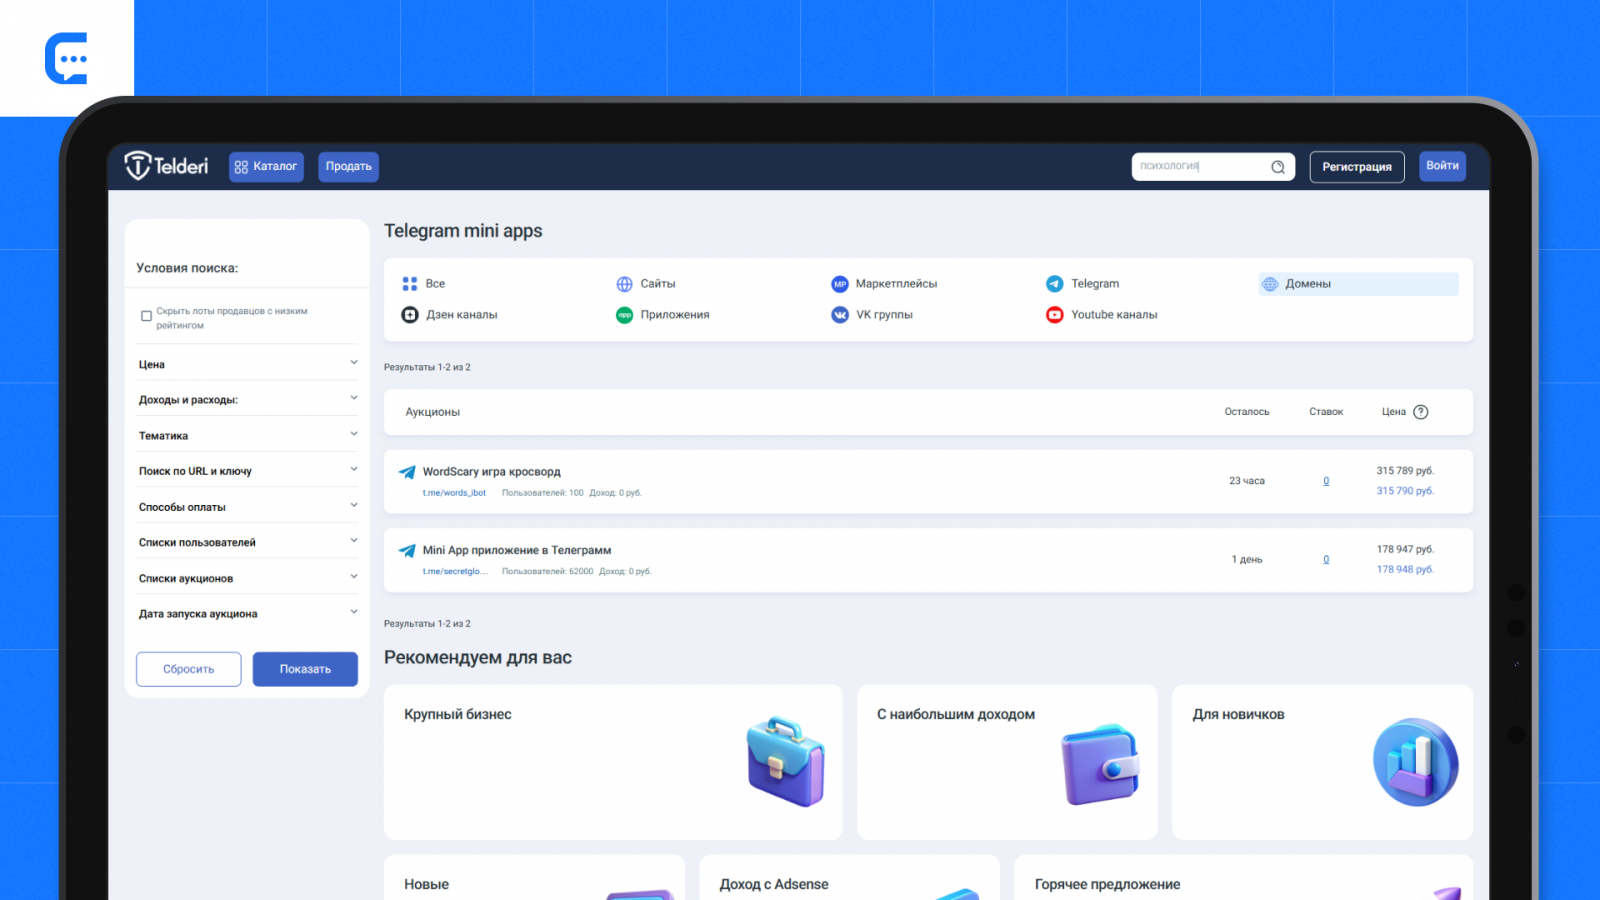Open the Каталог menu

click(x=266, y=167)
